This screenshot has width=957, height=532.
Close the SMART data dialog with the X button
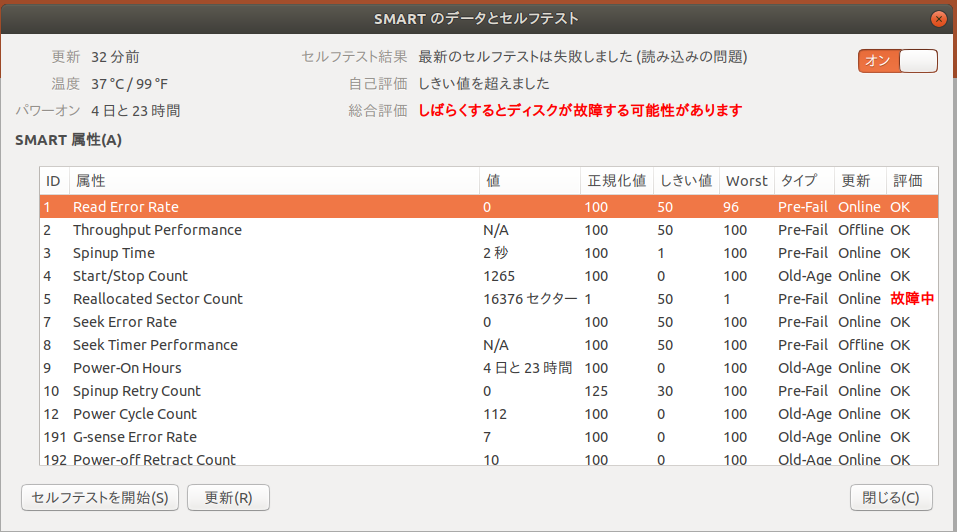click(x=939, y=19)
